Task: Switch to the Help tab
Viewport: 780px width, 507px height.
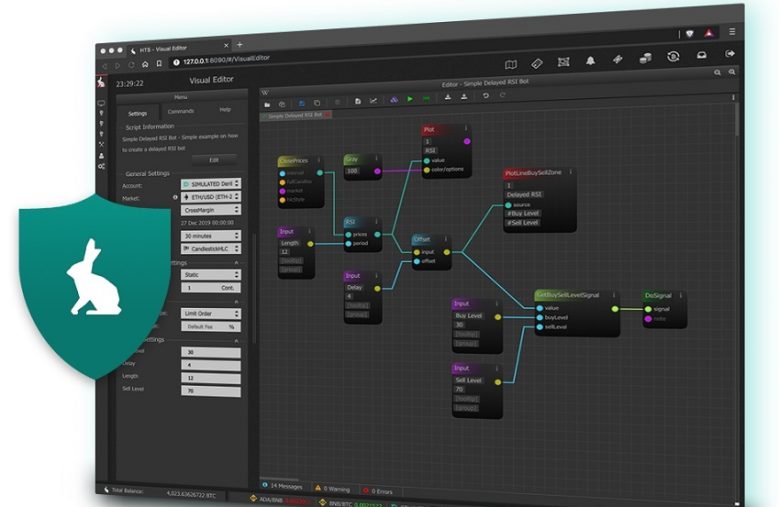Action: pyautogui.click(x=225, y=109)
